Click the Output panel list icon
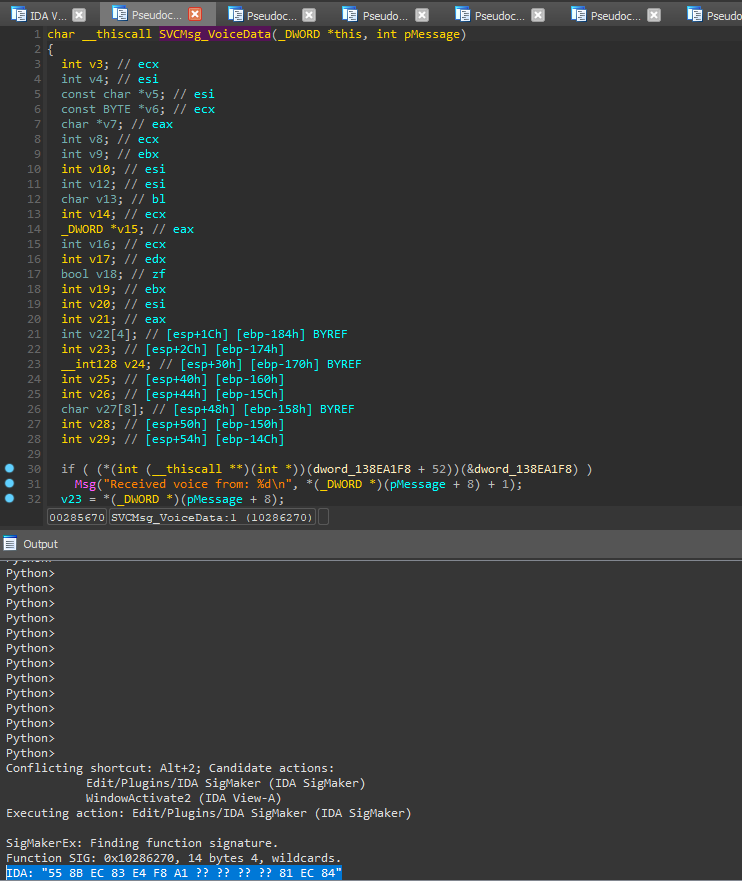The height and width of the screenshot is (881, 742). coord(10,543)
